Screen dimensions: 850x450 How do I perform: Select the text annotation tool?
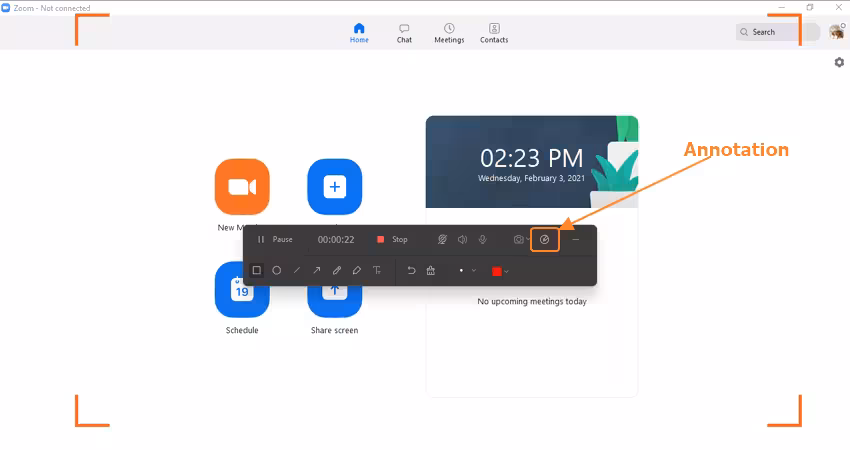[x=377, y=270]
